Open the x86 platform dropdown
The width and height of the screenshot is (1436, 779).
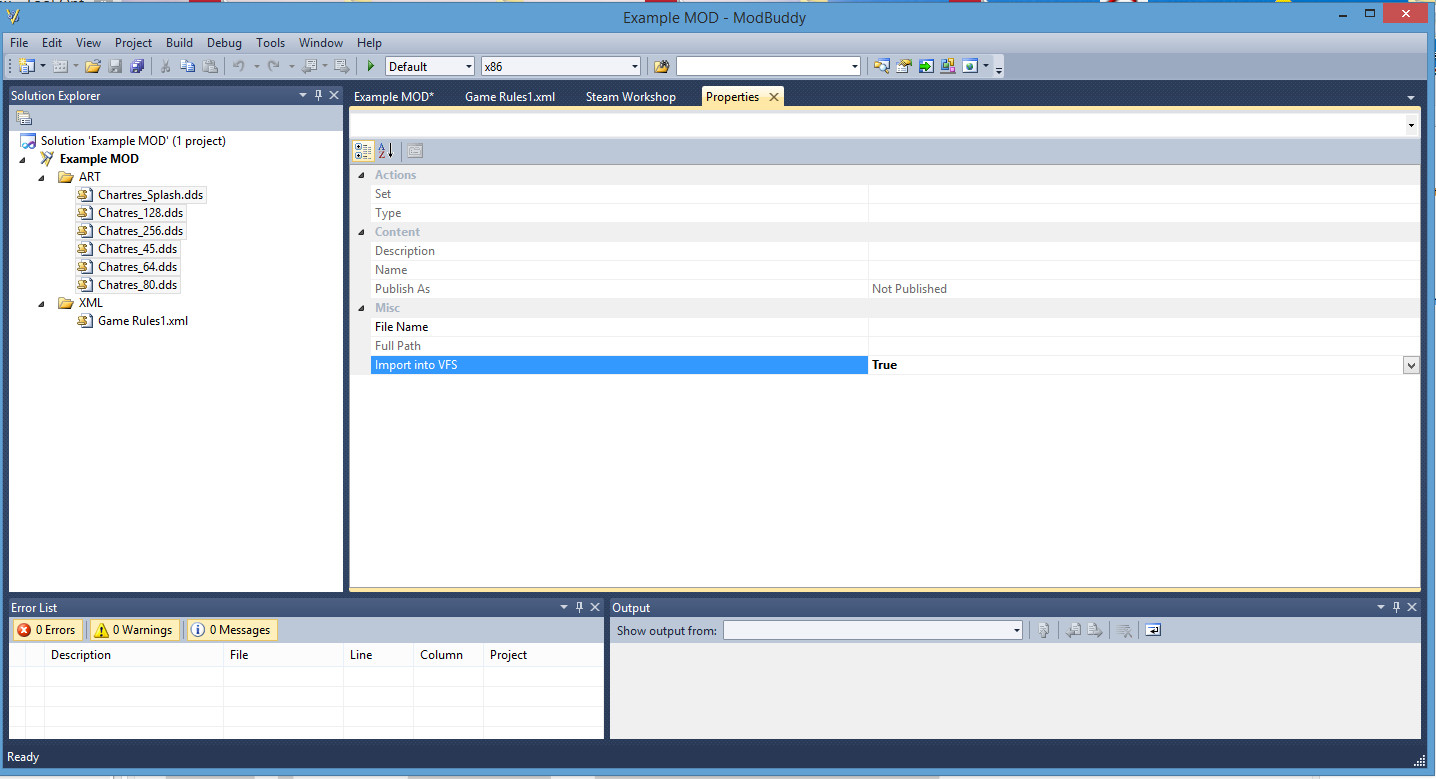[x=634, y=67]
